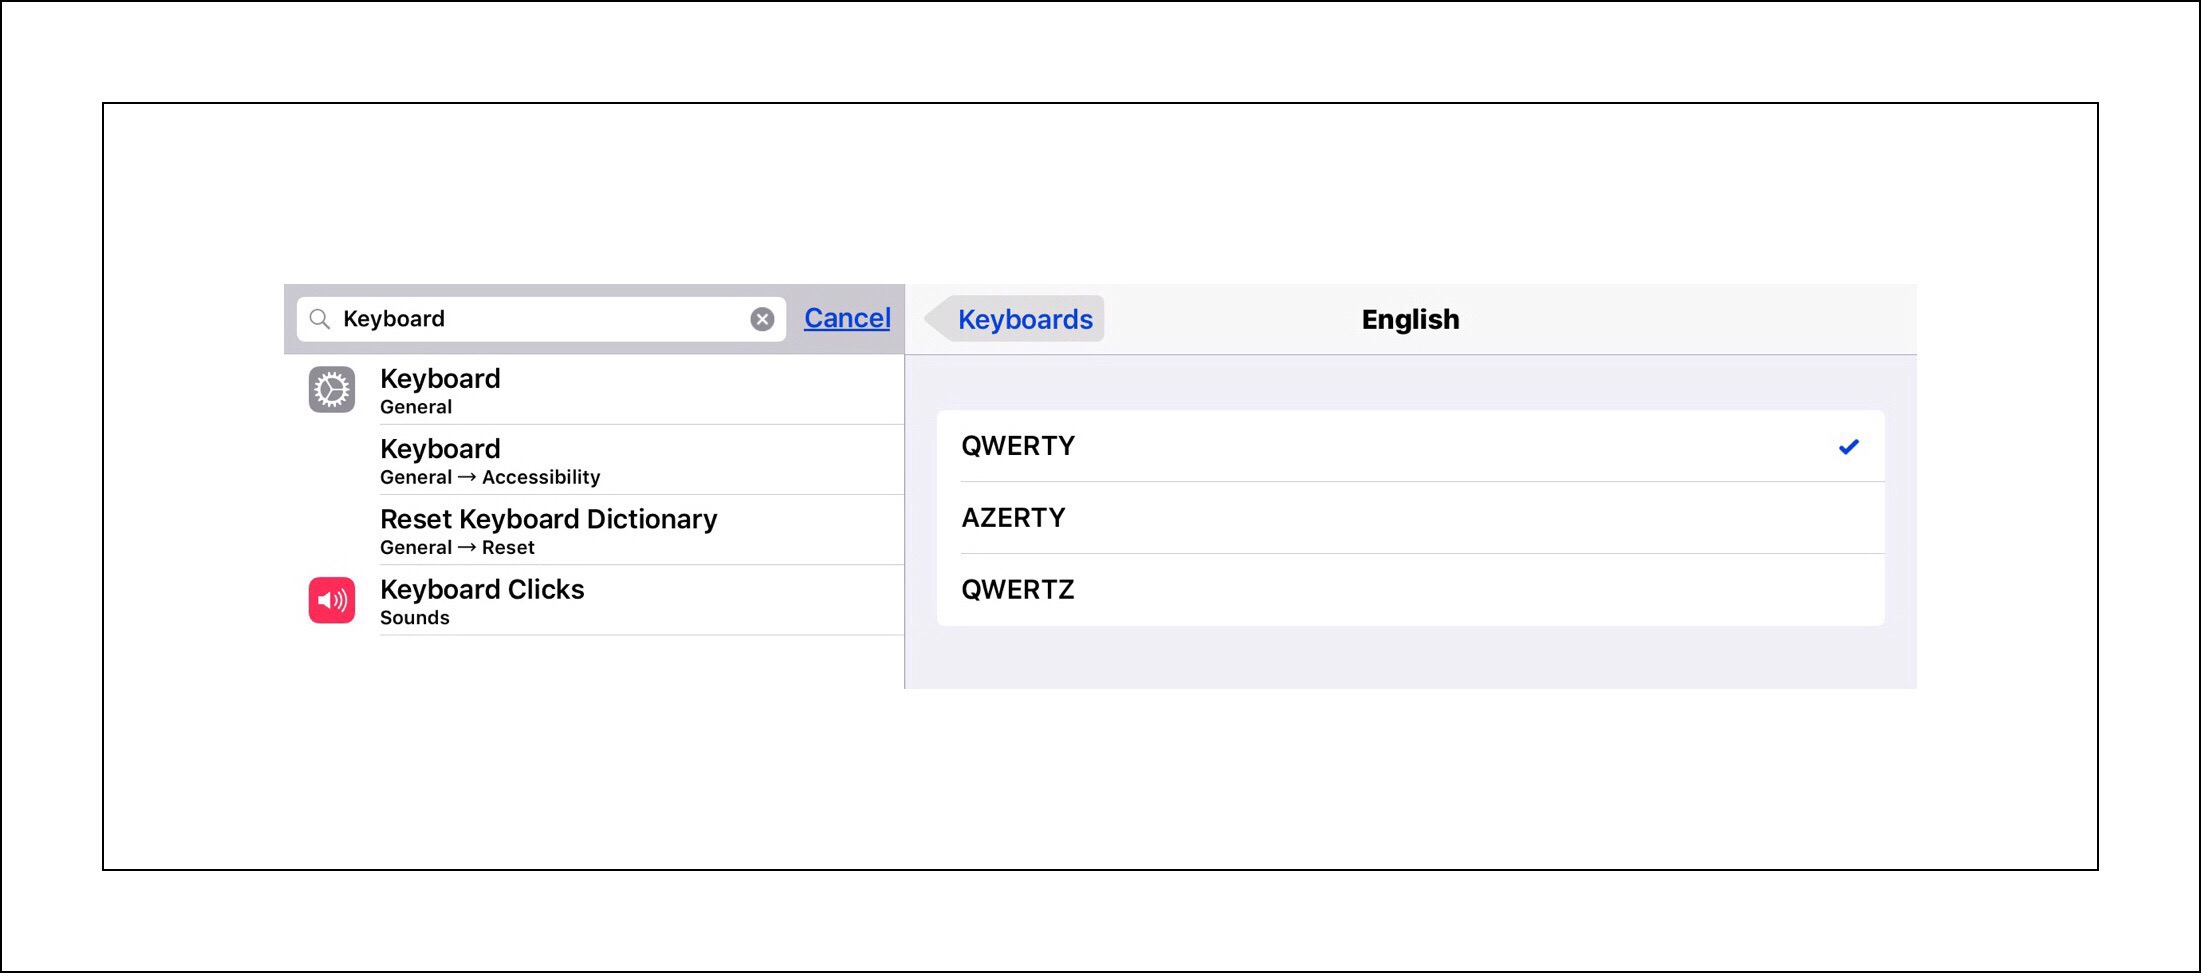This screenshot has width=2201, height=973.
Task: Click the English page title
Action: [x=1410, y=319]
